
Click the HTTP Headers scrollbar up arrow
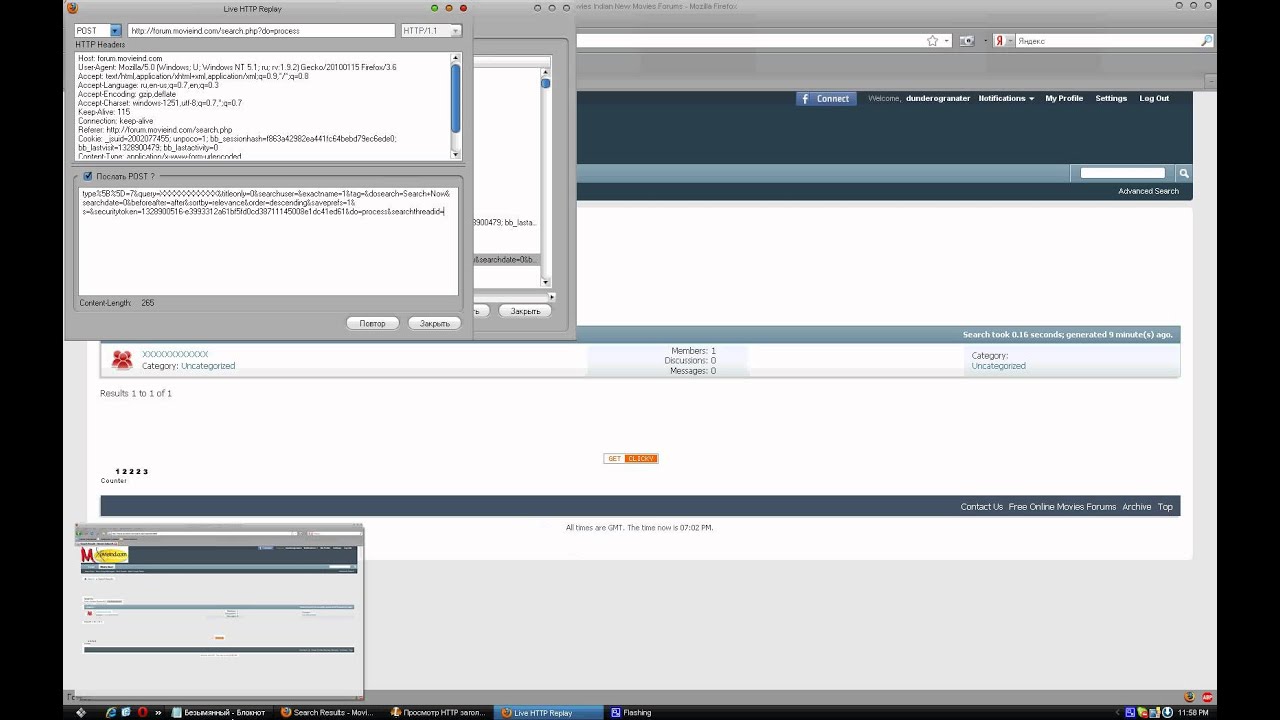pyautogui.click(x=456, y=57)
